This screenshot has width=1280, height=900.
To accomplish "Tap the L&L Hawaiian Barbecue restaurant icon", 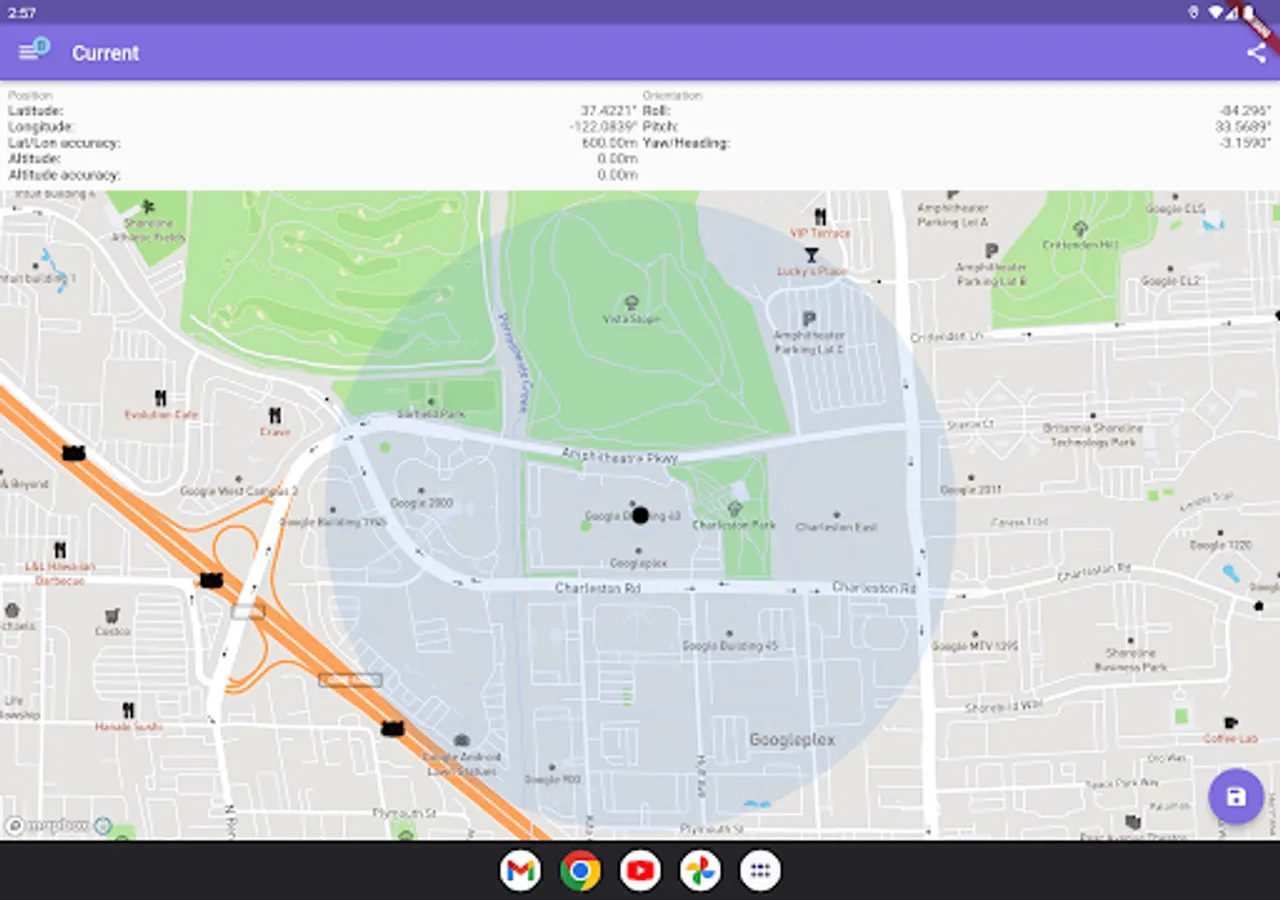I will click(60, 549).
